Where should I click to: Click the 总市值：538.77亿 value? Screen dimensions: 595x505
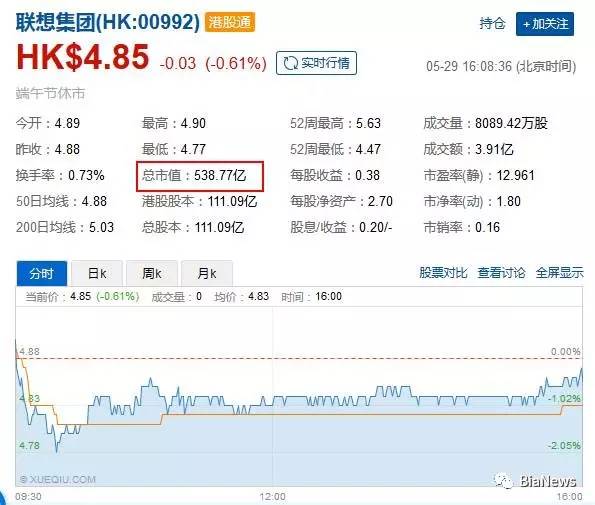click(x=194, y=176)
